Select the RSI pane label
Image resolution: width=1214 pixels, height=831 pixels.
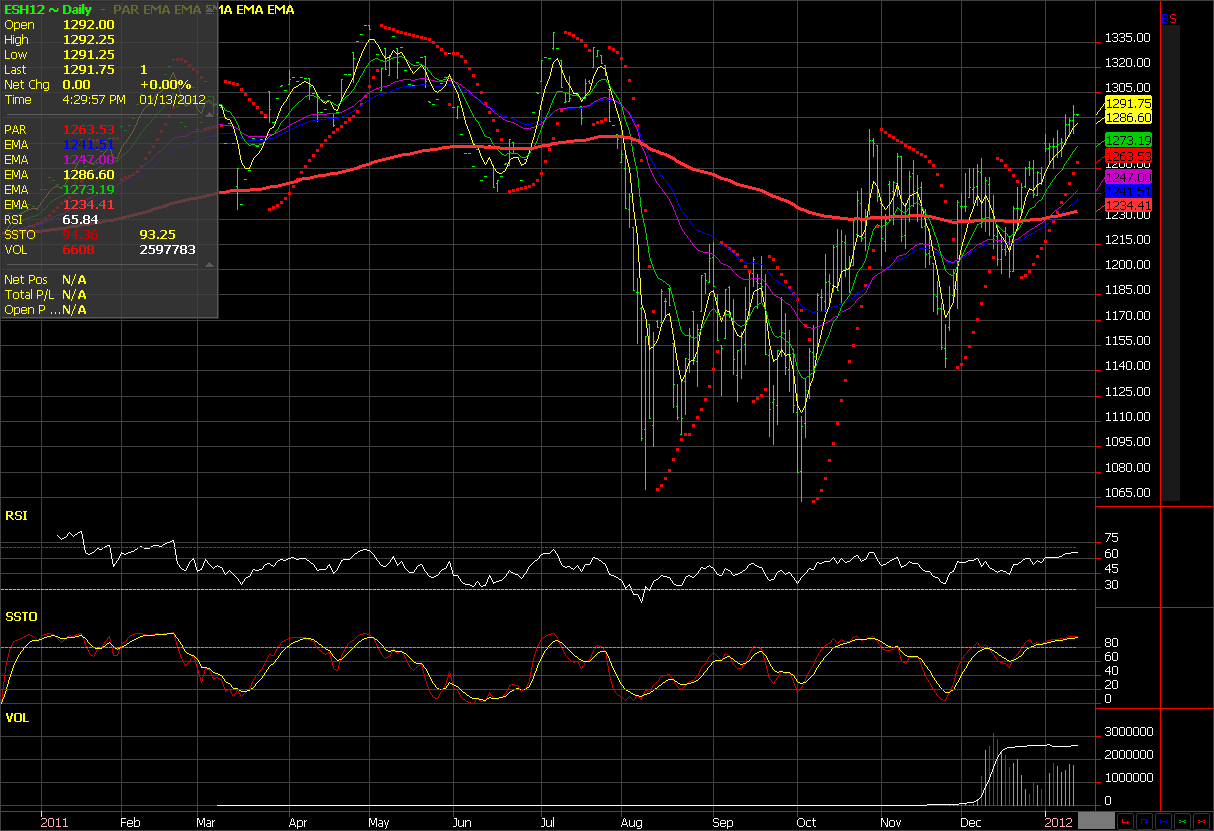(x=18, y=516)
